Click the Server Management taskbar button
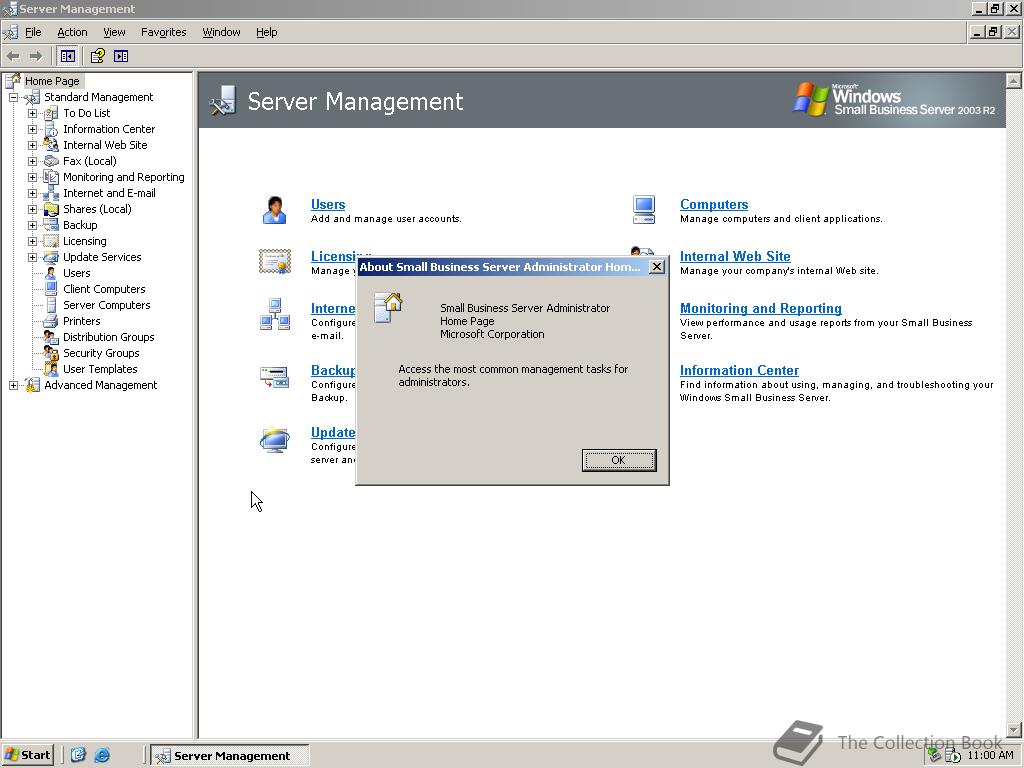 point(230,756)
